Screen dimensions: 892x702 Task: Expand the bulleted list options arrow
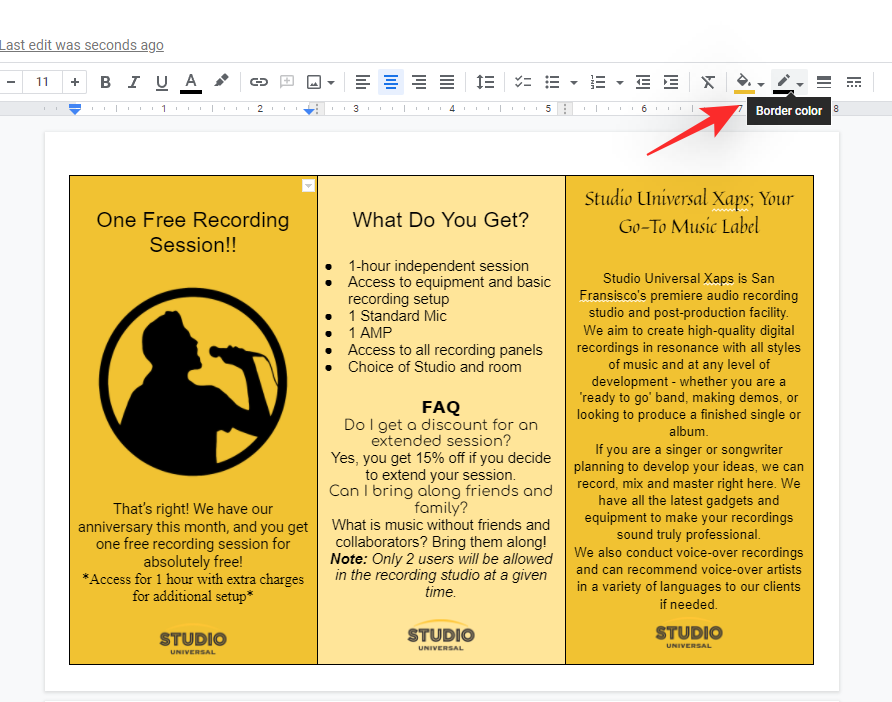click(574, 83)
